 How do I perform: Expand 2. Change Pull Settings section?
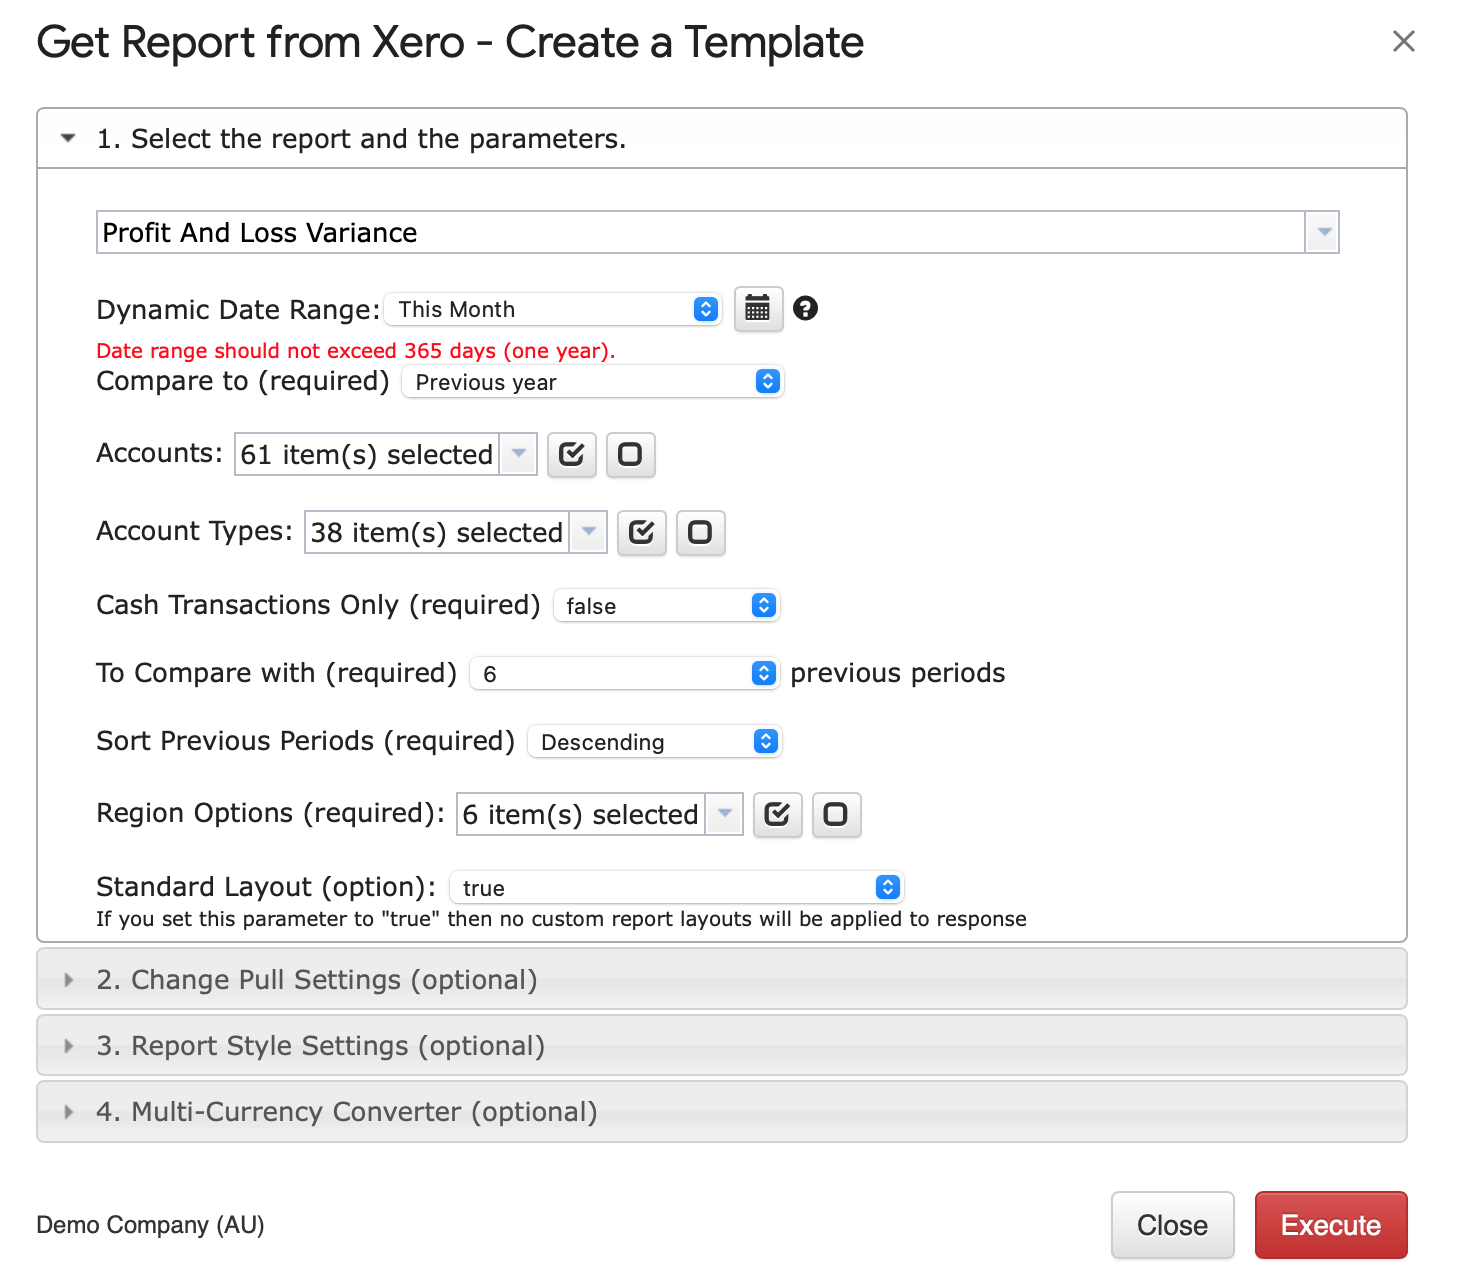click(722, 979)
